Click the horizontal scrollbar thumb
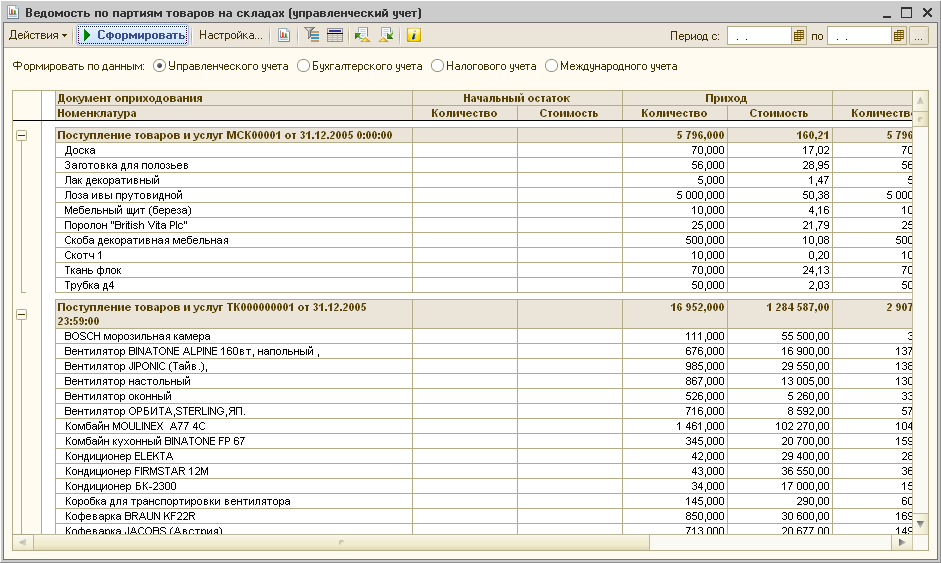This screenshot has width=941, height=563. tap(341, 543)
